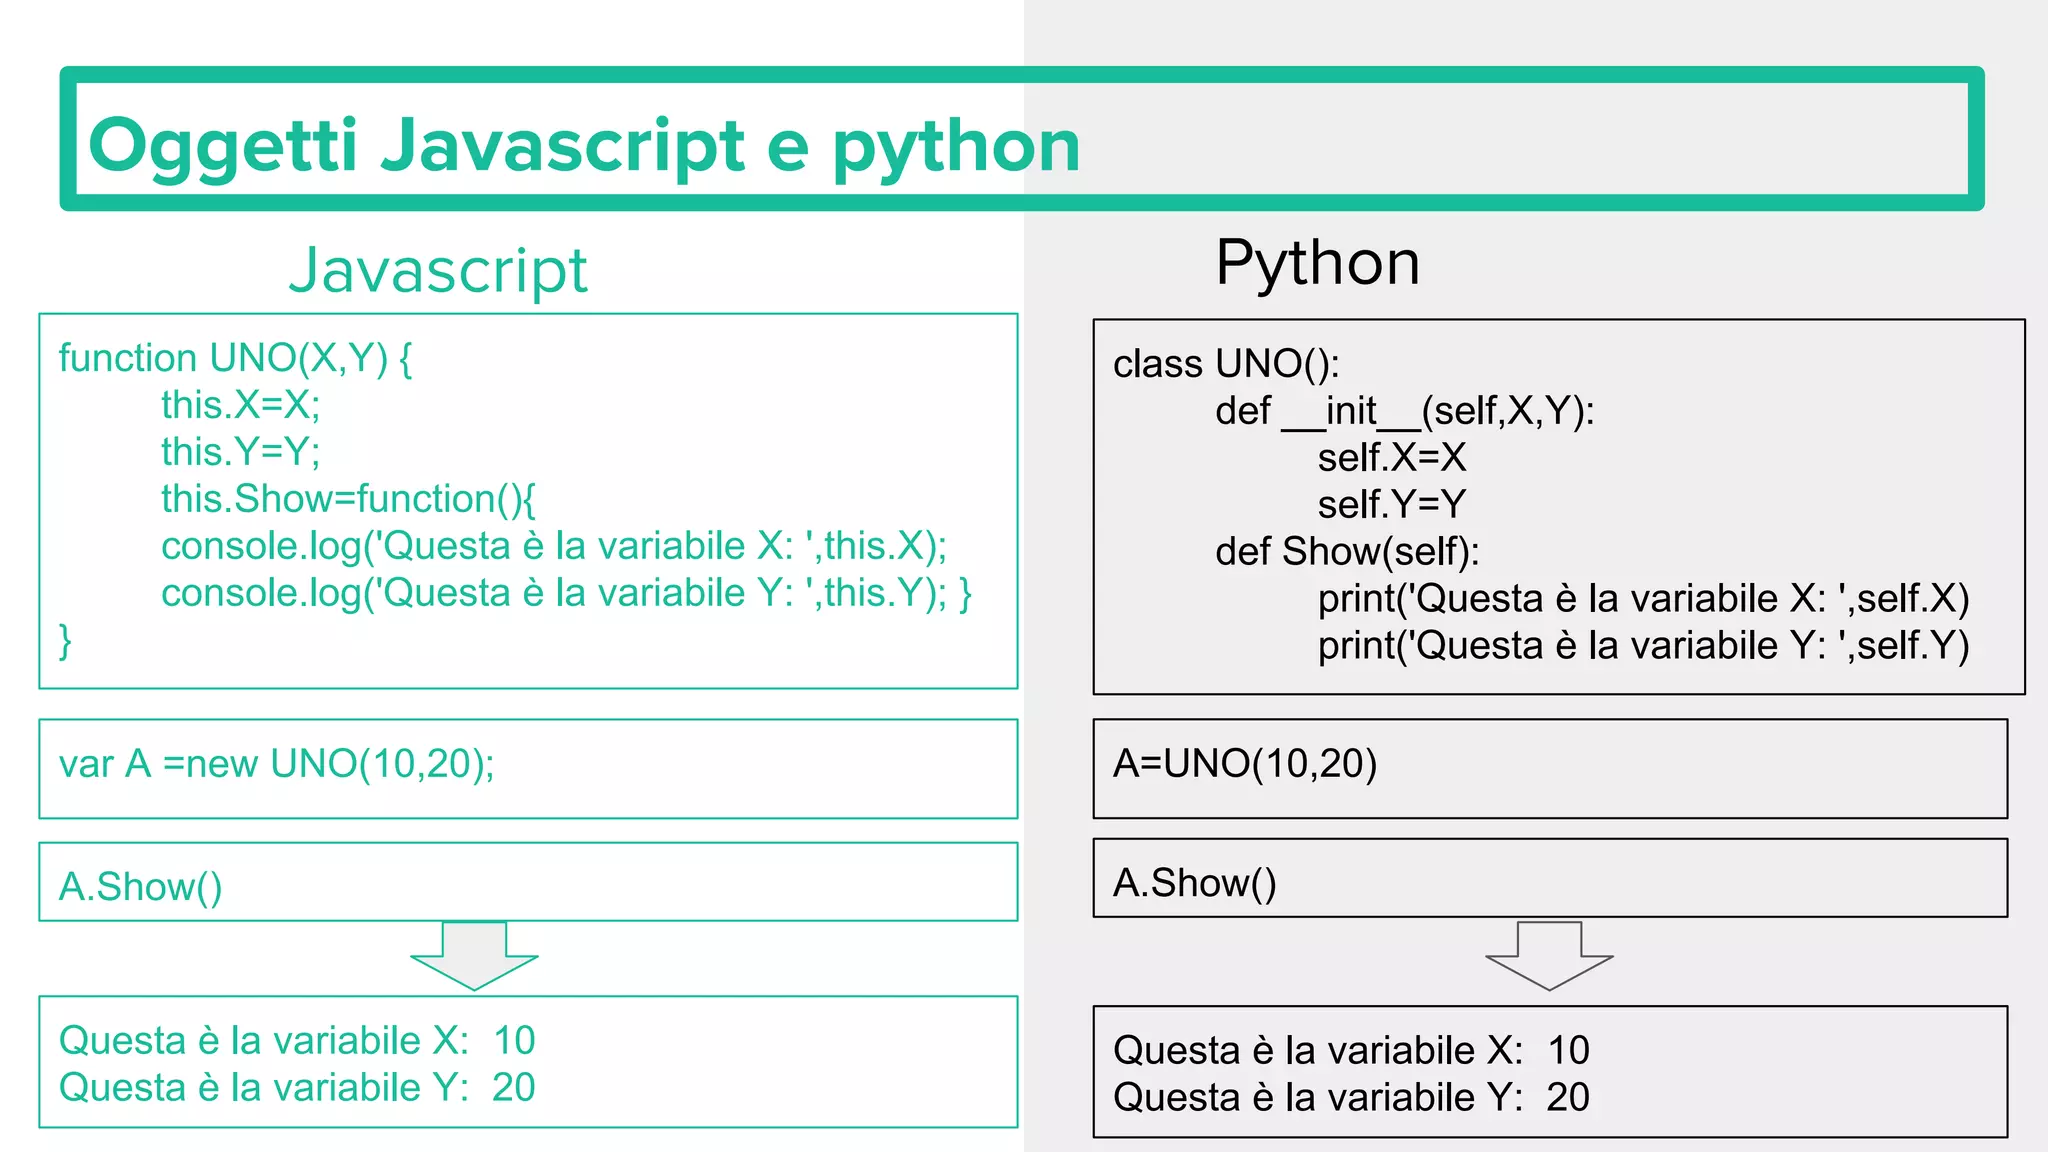Click Javascript output 'Questa è la variabile Y: 20'
The height and width of the screenshot is (1152, 2048).
tap(297, 1087)
